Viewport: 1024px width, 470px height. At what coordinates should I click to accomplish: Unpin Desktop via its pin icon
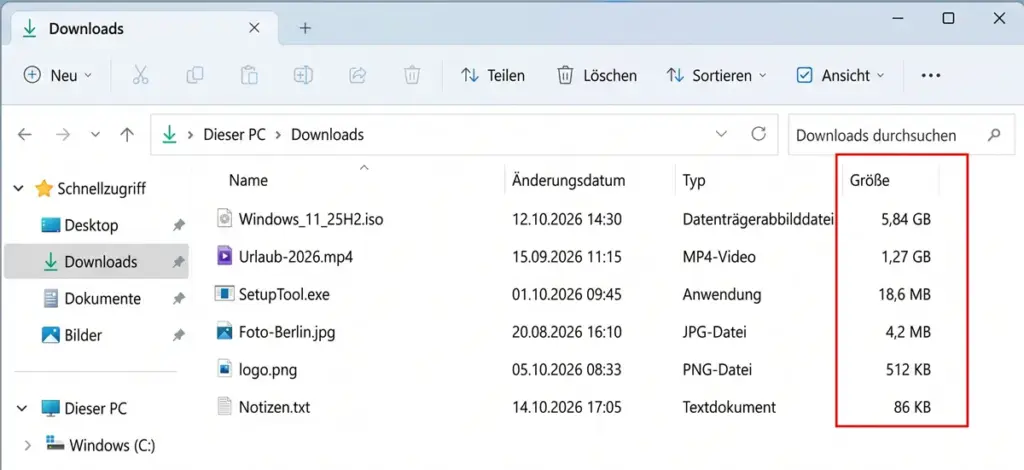[178, 226]
